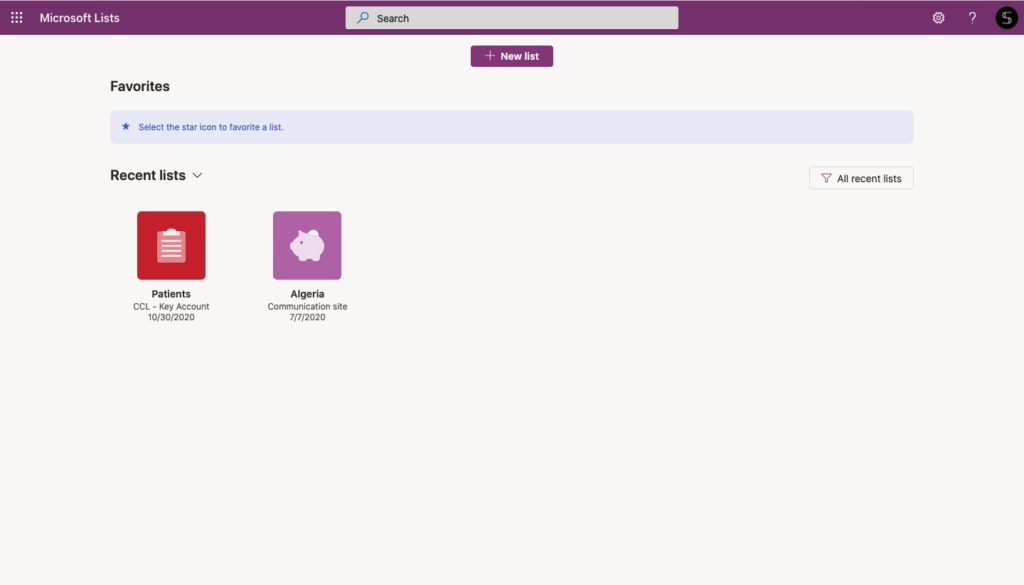The width and height of the screenshot is (1024, 585).
Task: Open the All recent lists filter
Action: coord(861,178)
